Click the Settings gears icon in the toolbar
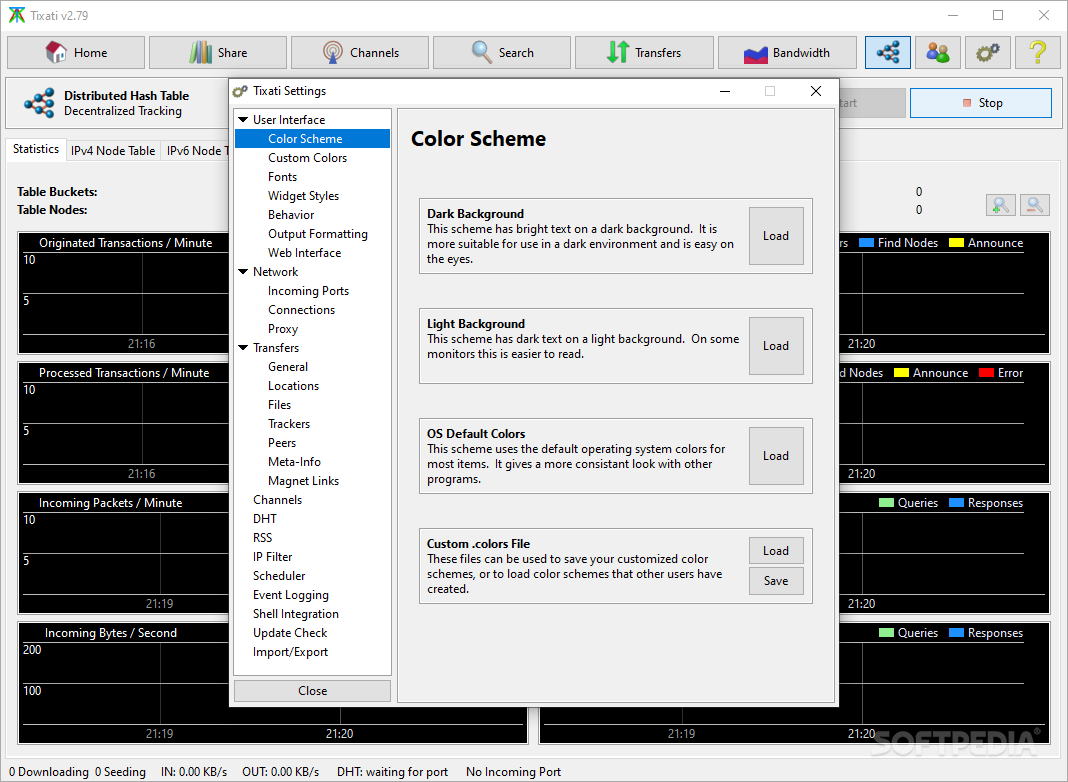The image size is (1068, 782). coord(988,52)
